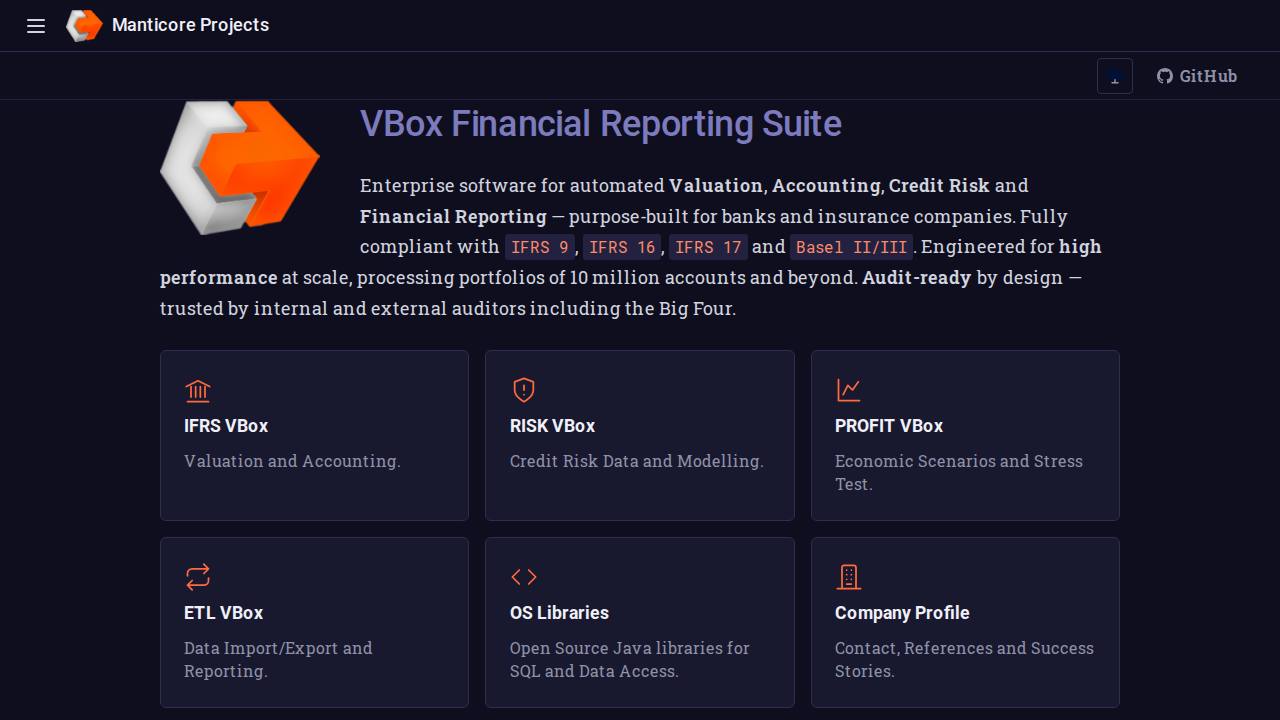Click the Manticore Projects title text
Viewport: 1280px width, 720px height.
tap(190, 25)
